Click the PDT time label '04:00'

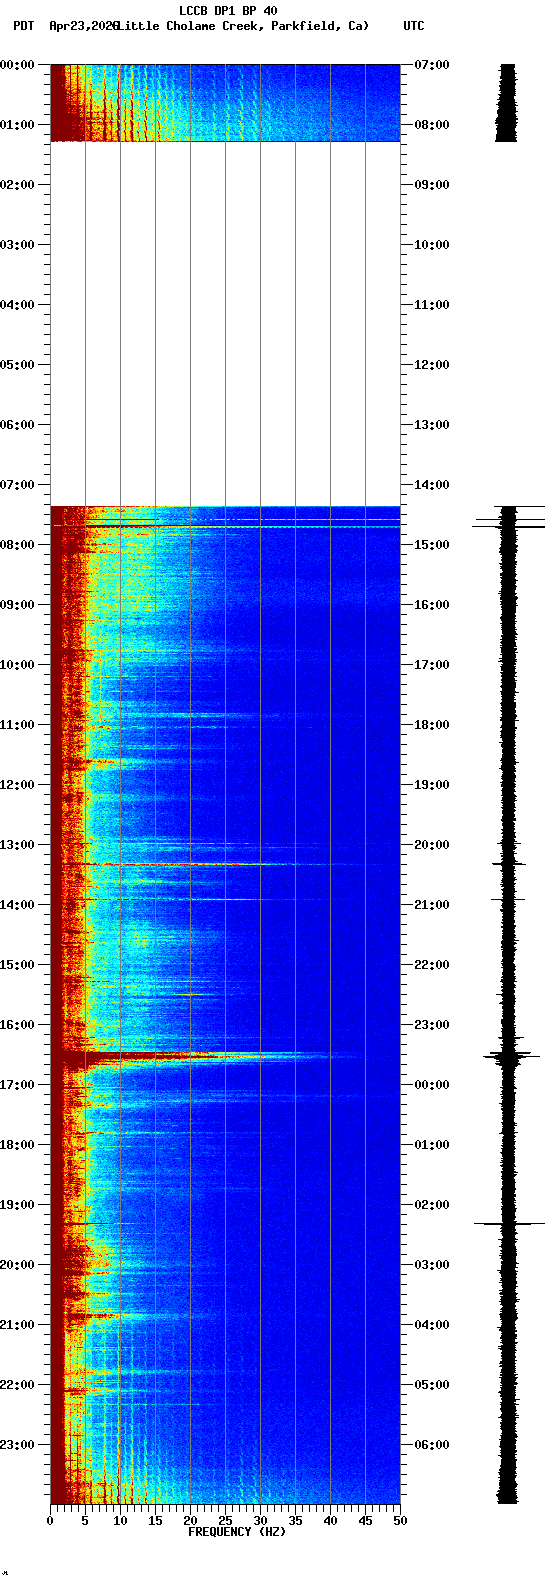17,305
